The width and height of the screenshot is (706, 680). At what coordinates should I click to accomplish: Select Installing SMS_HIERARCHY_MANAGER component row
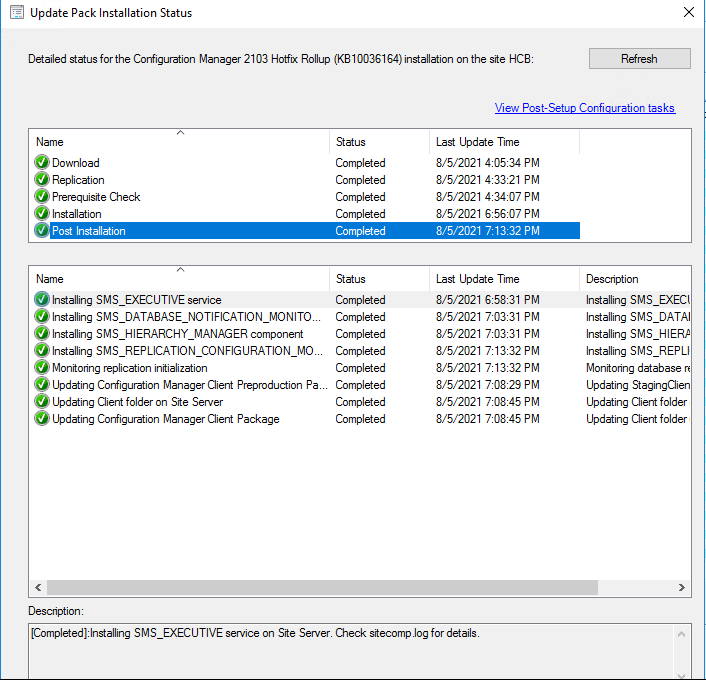362,334
